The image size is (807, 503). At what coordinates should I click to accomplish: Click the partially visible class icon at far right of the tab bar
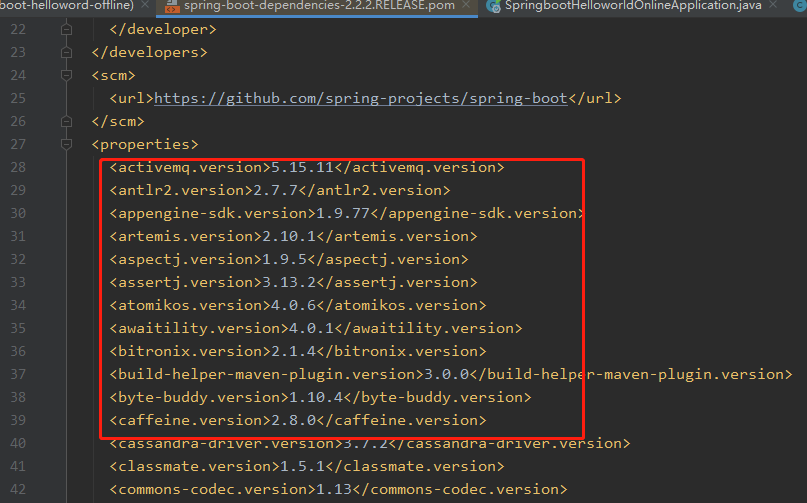[800, 6]
